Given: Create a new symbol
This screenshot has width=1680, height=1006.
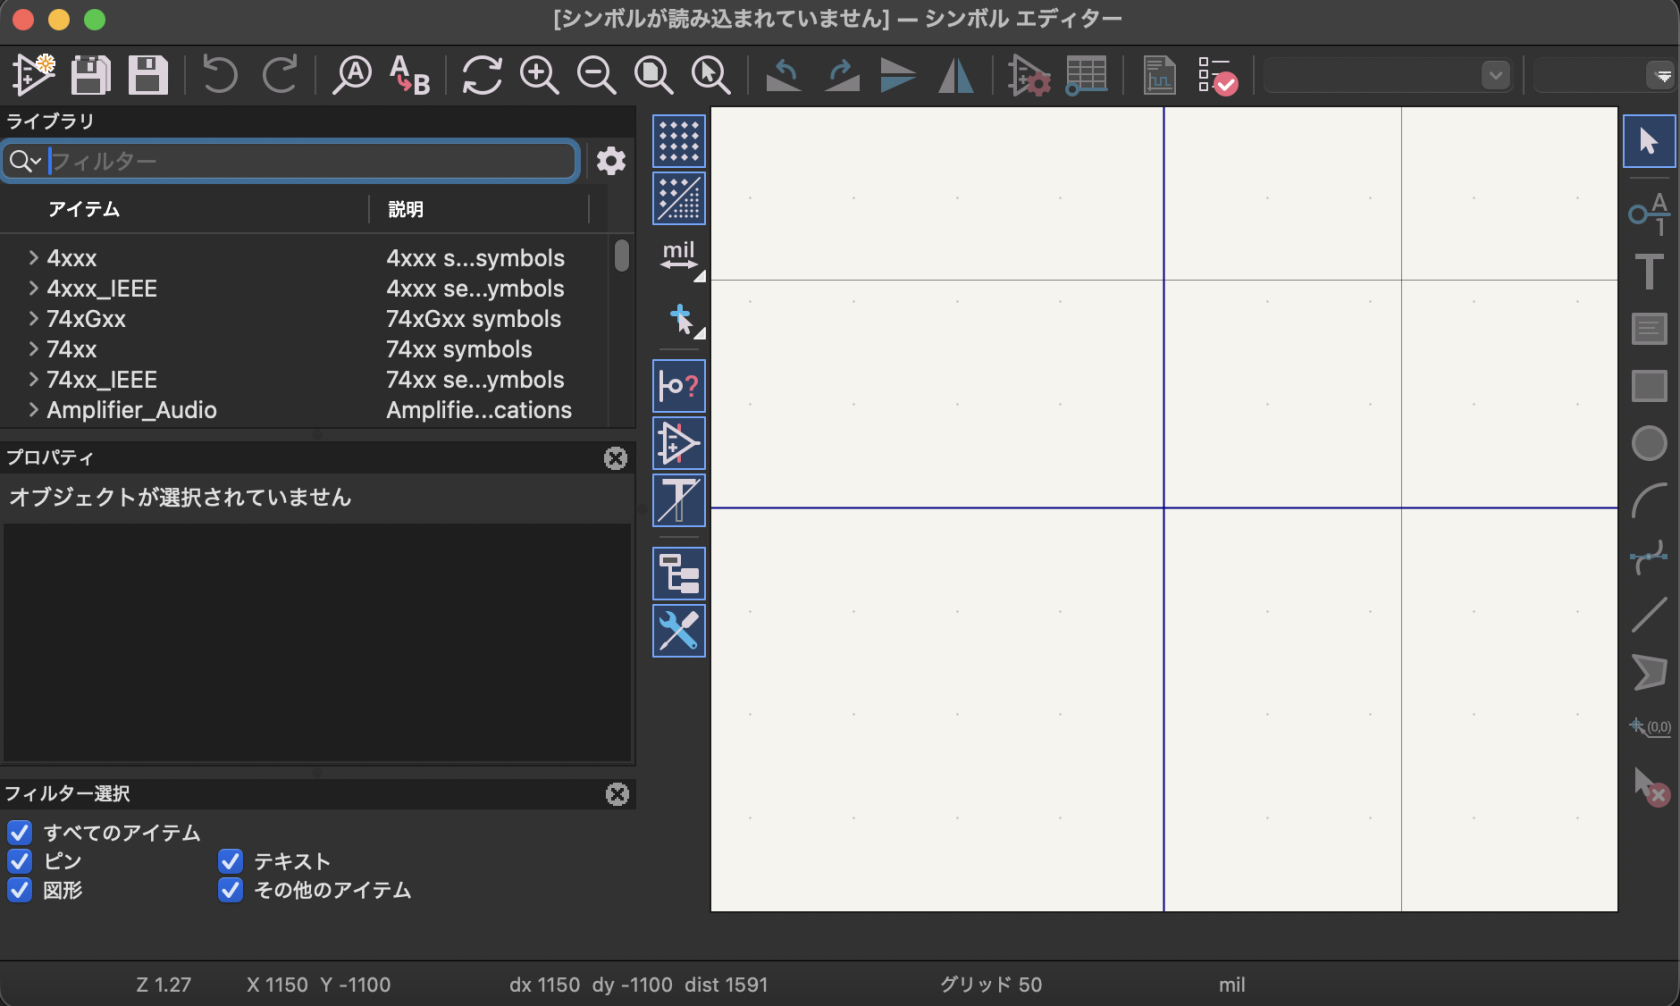Looking at the screenshot, I should (34, 75).
